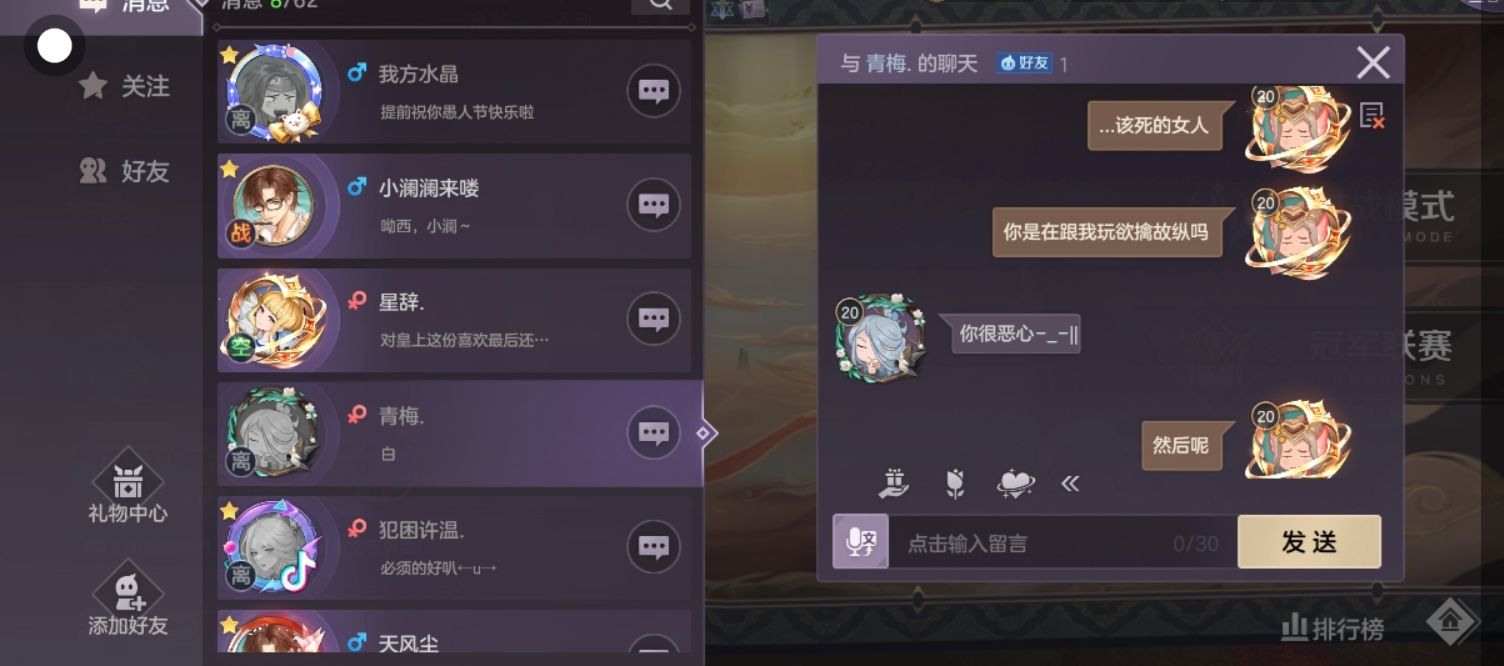Open 排行榜 leaderboard
The height and width of the screenshot is (666, 1504).
coord(1333,629)
